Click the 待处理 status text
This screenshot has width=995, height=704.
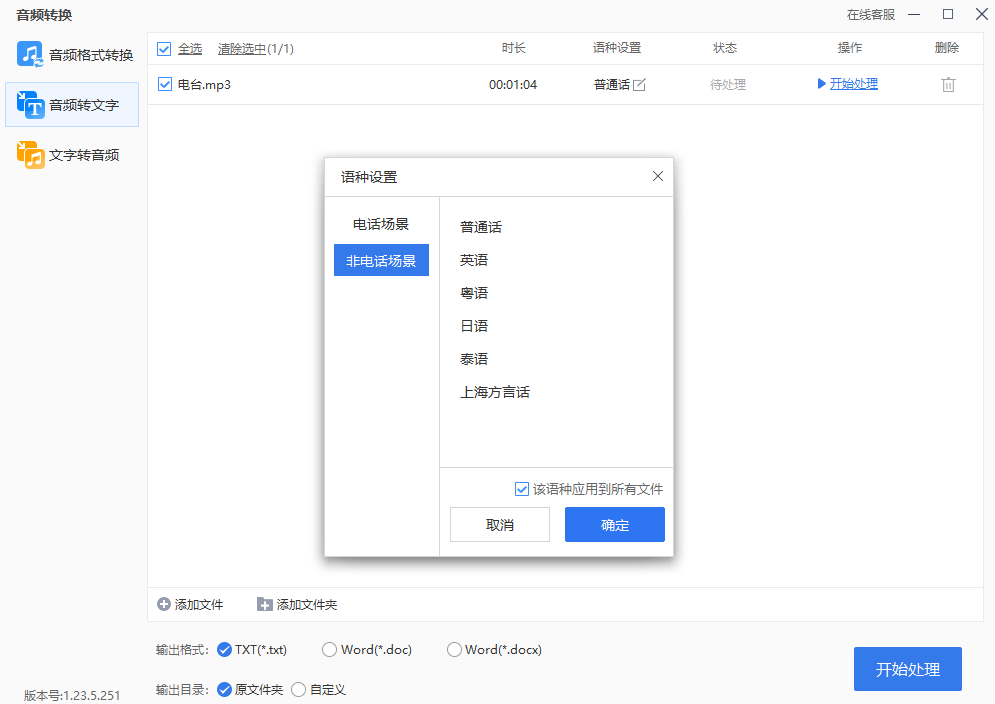[728, 84]
